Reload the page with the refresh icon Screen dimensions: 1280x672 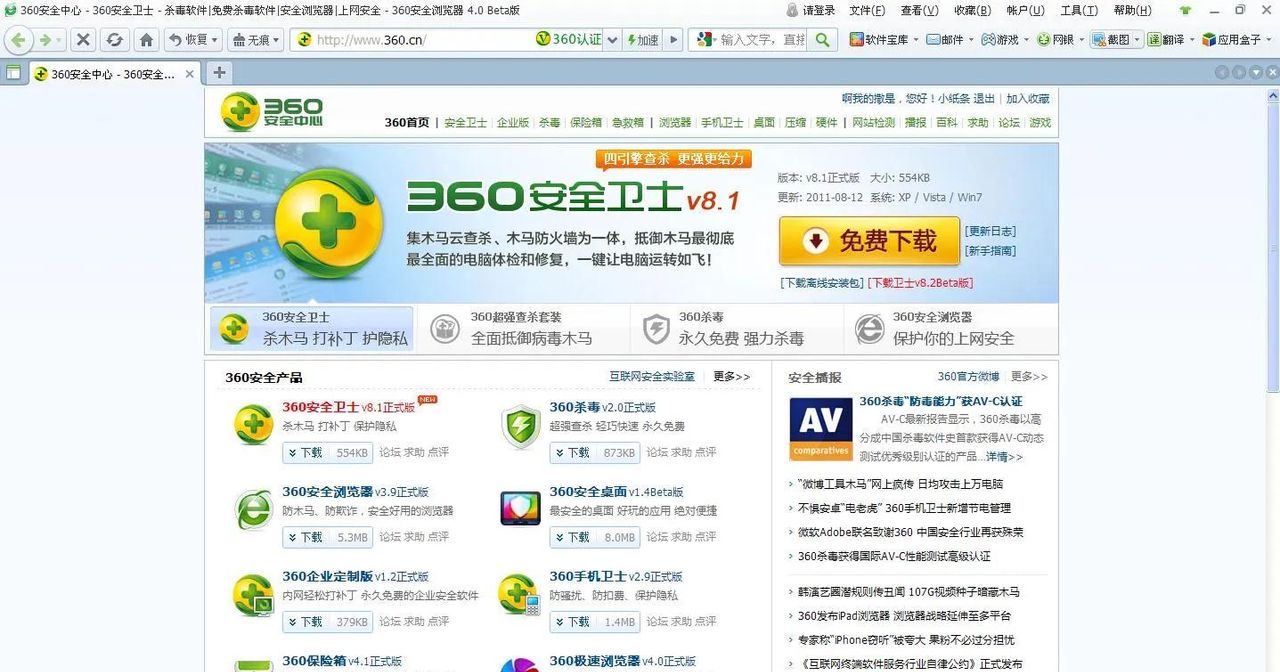(115, 40)
